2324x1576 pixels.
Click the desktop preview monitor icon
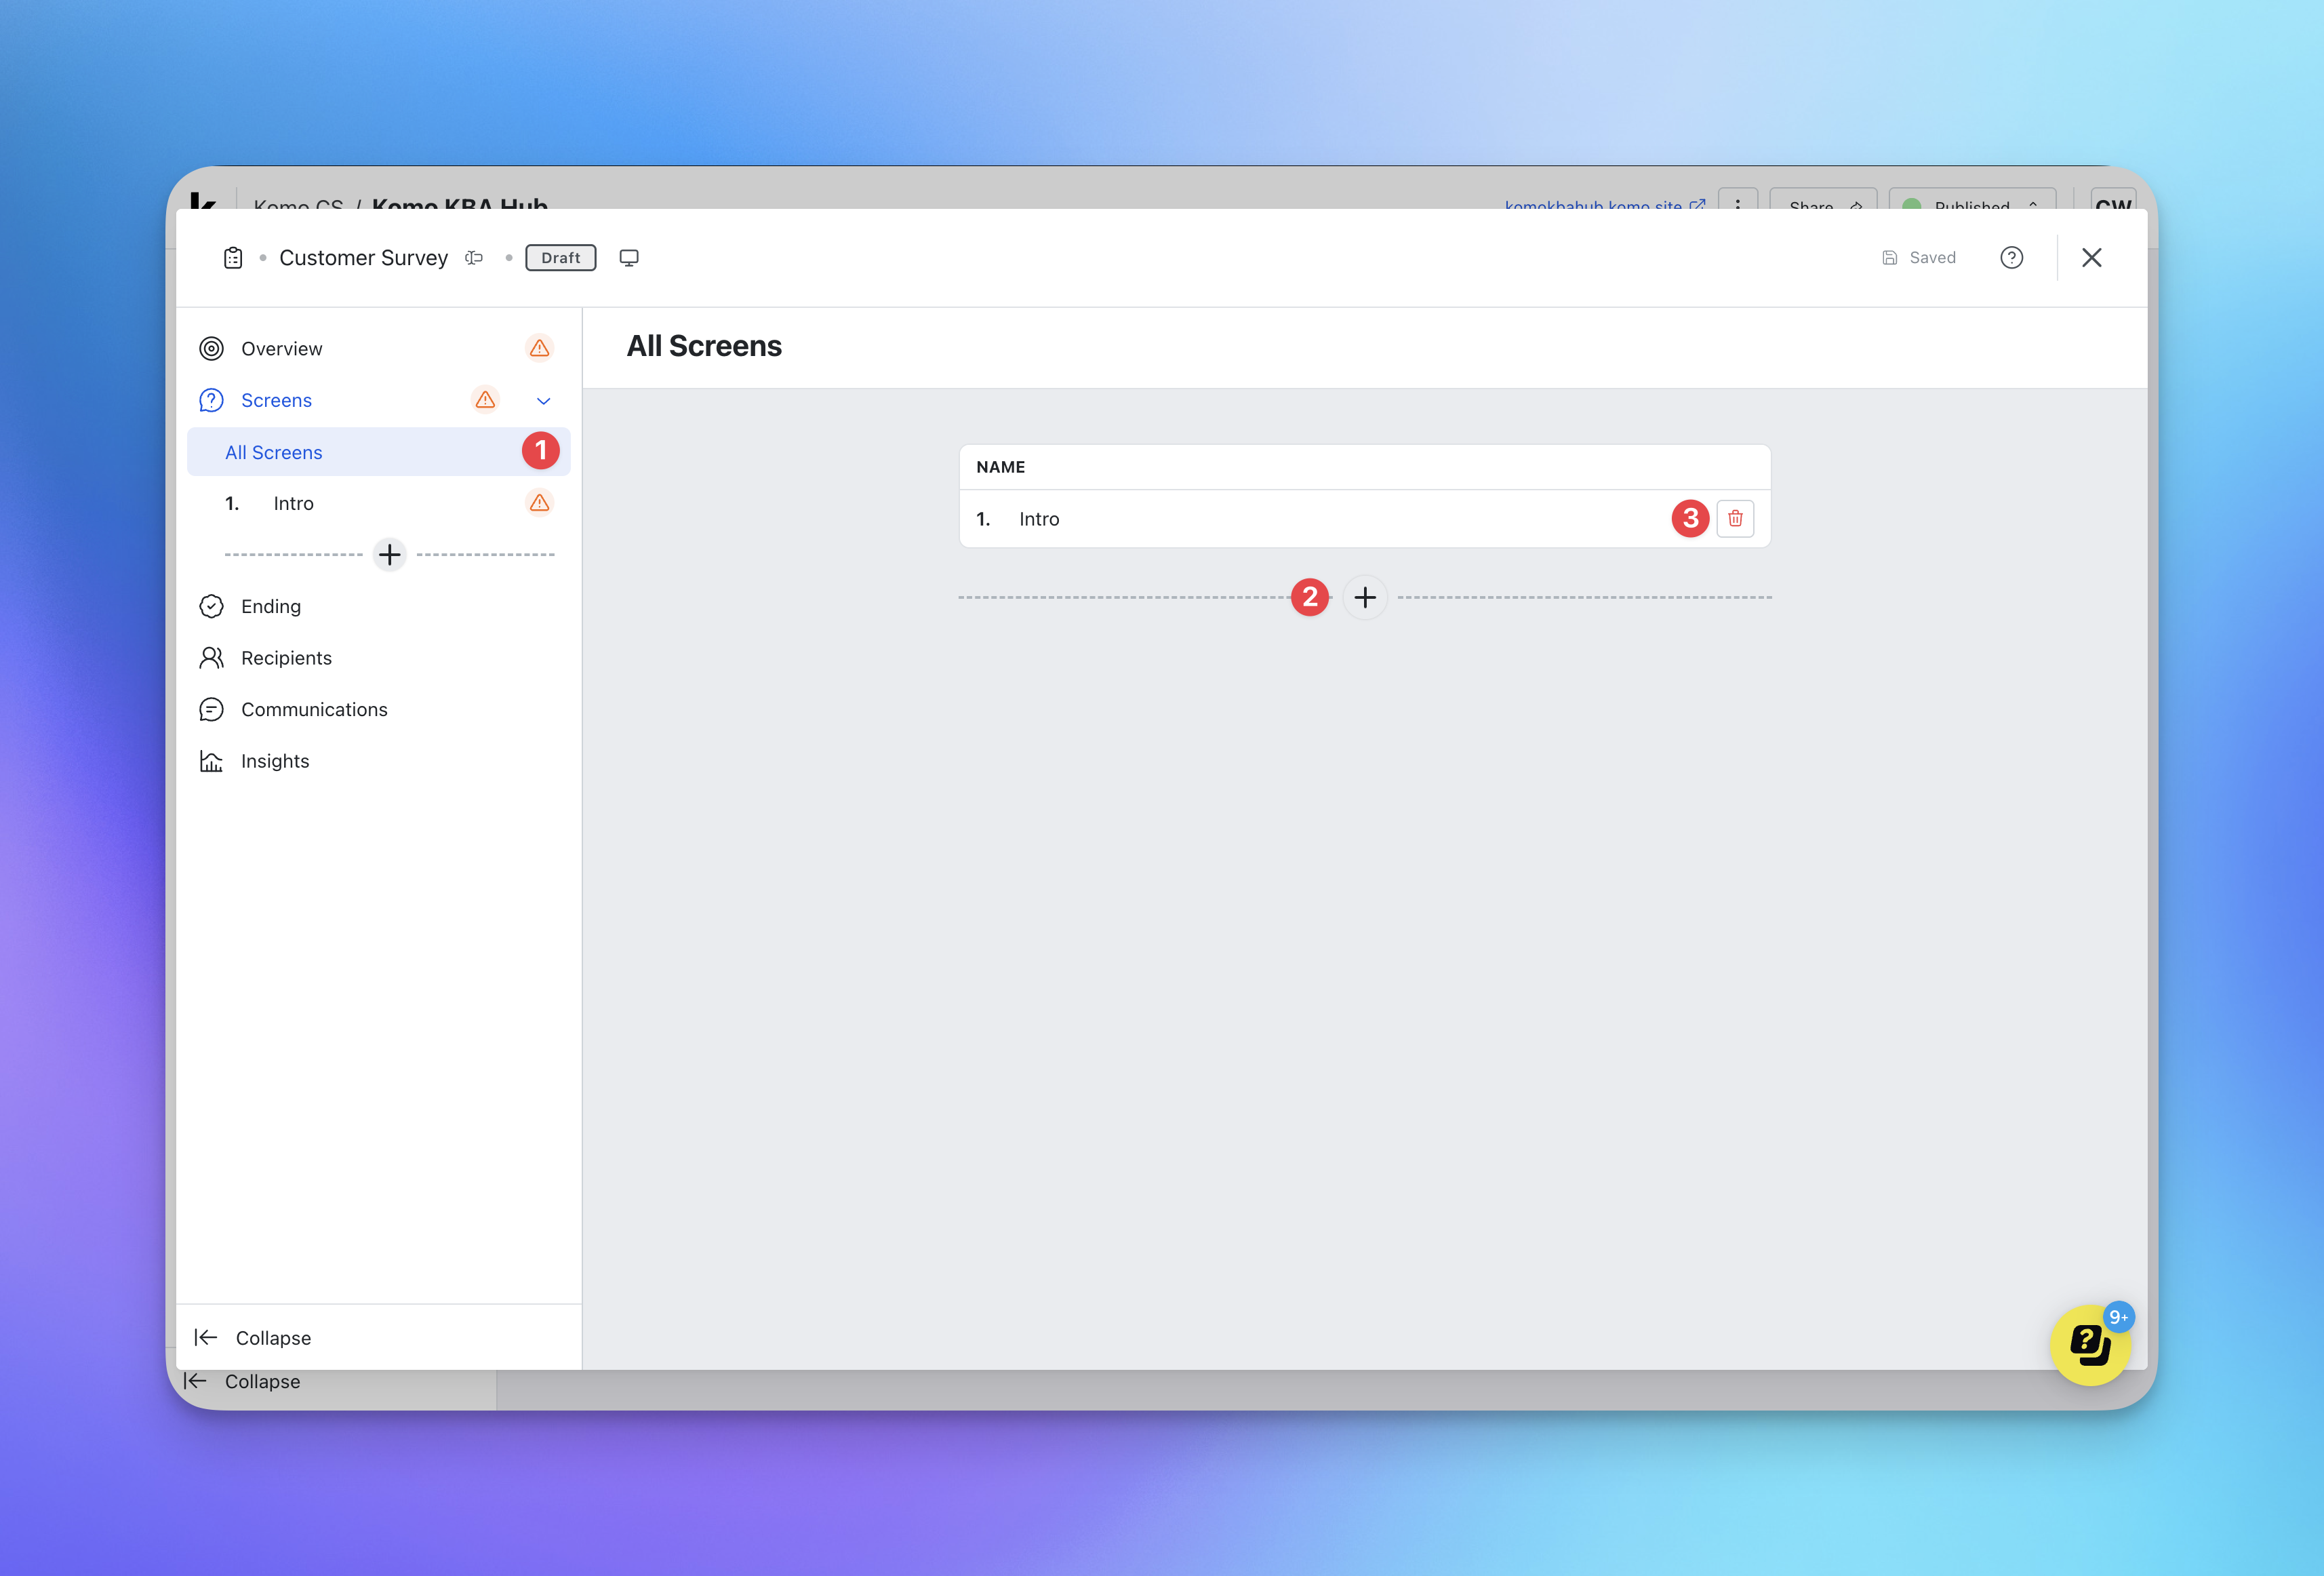[629, 258]
